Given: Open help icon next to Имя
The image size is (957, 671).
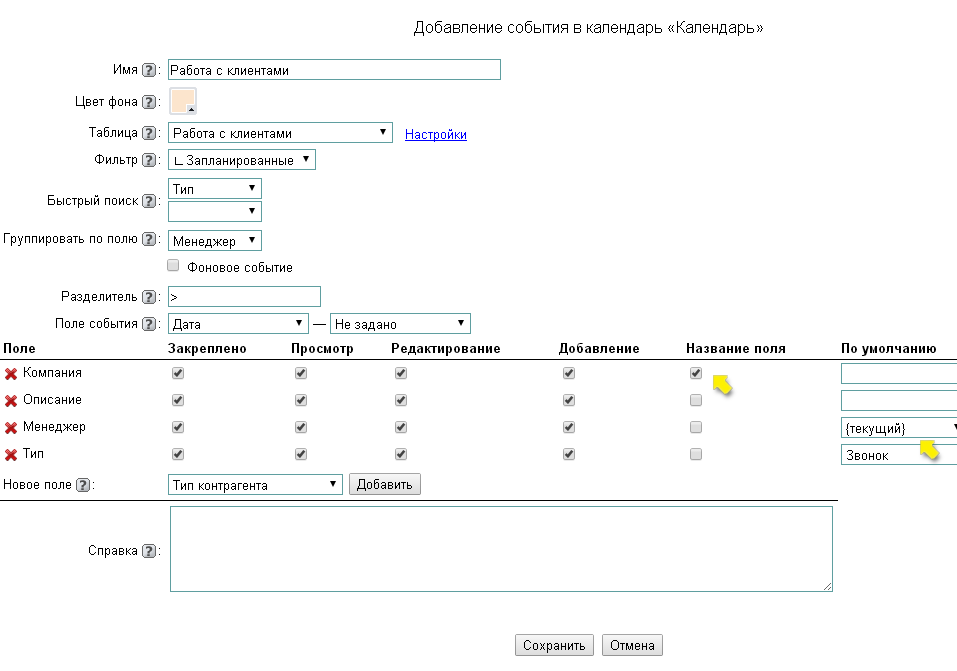Looking at the screenshot, I should pos(149,71).
